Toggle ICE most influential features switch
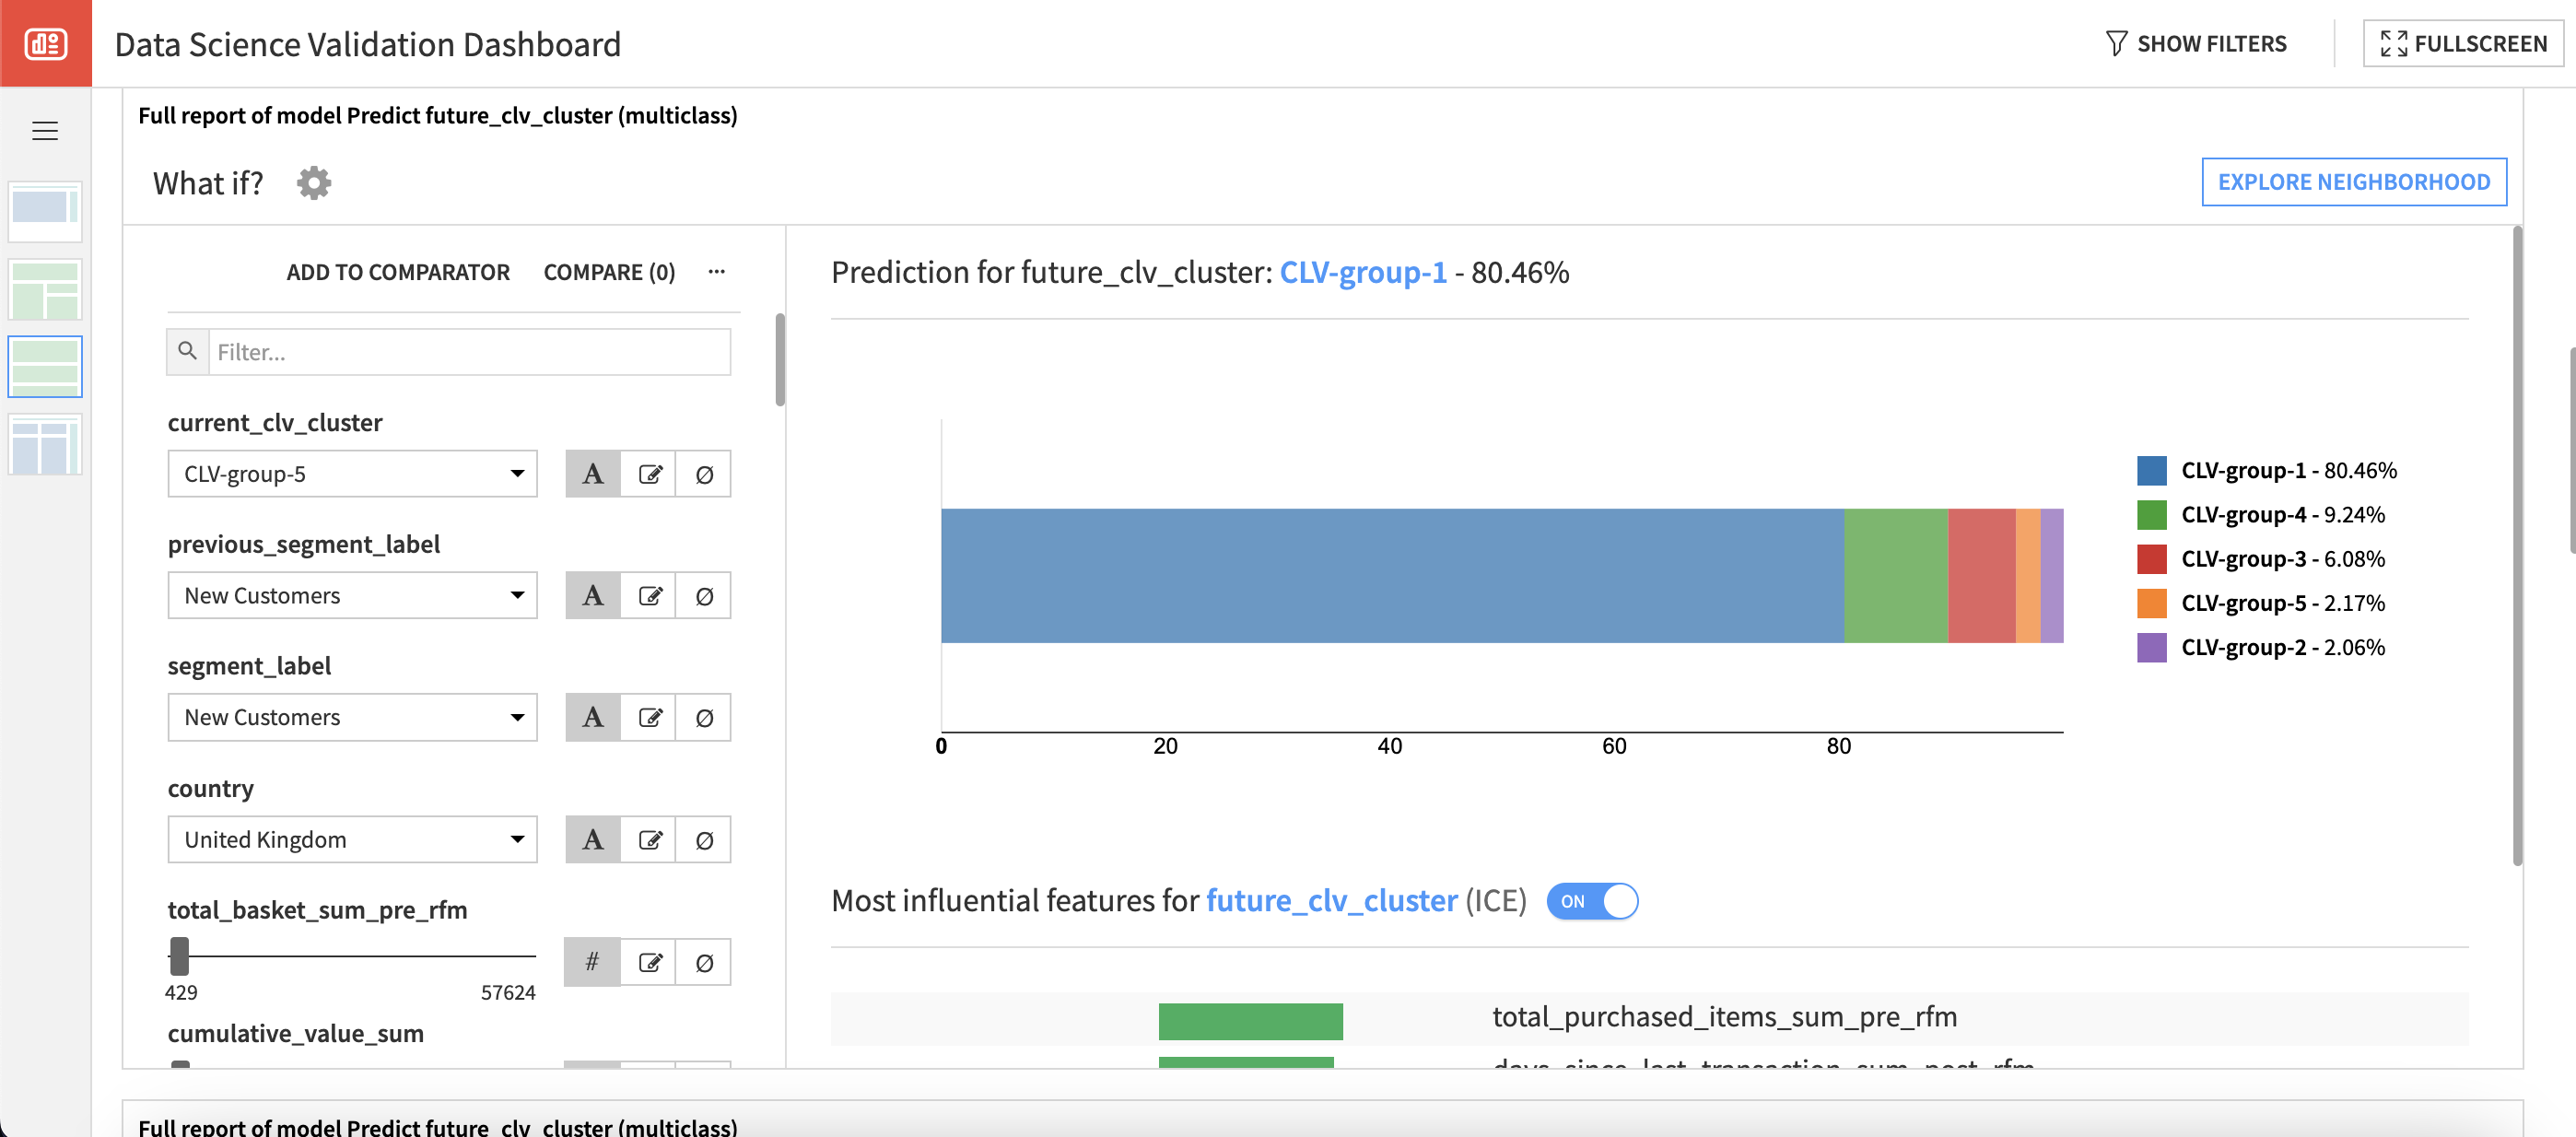The image size is (2576, 1137). coord(1592,901)
